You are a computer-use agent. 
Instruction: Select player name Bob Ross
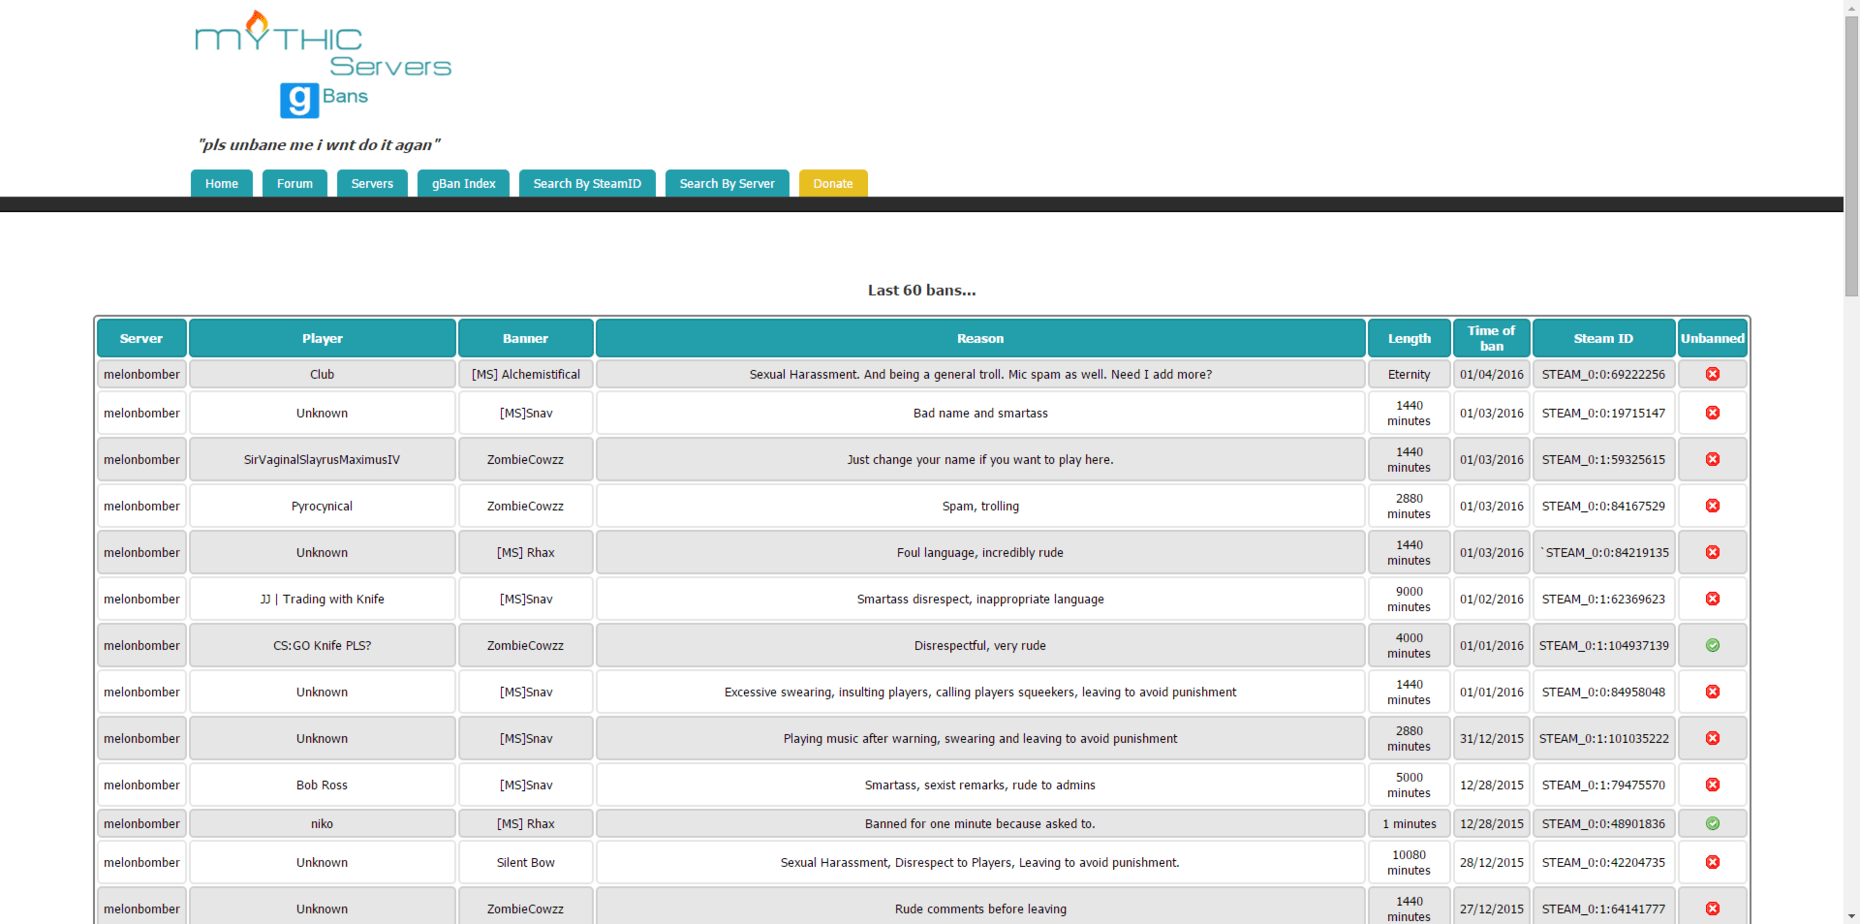(x=322, y=785)
